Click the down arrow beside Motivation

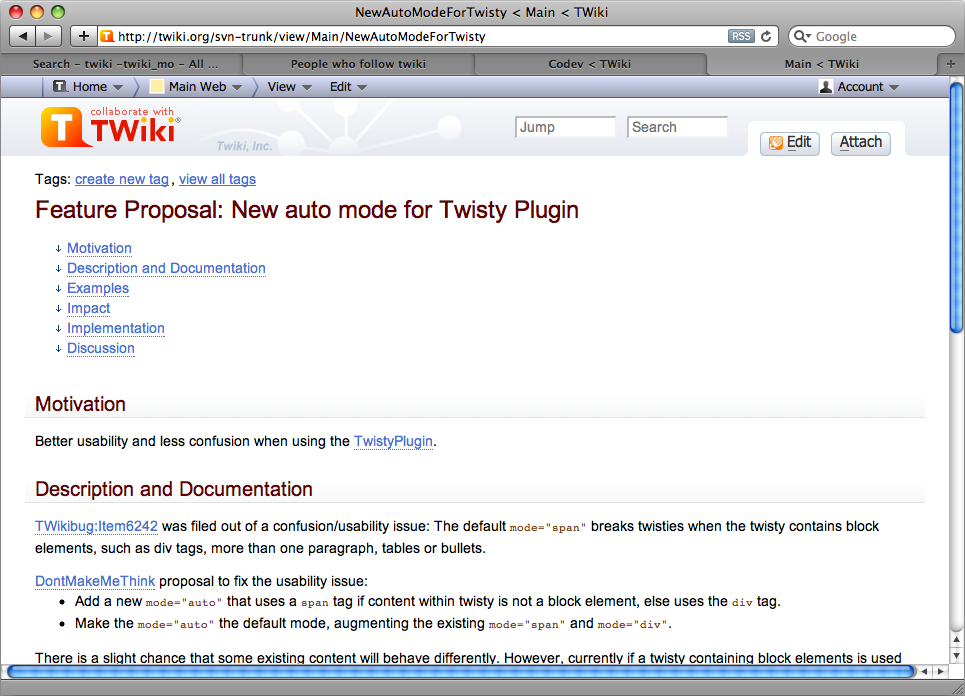[58, 249]
